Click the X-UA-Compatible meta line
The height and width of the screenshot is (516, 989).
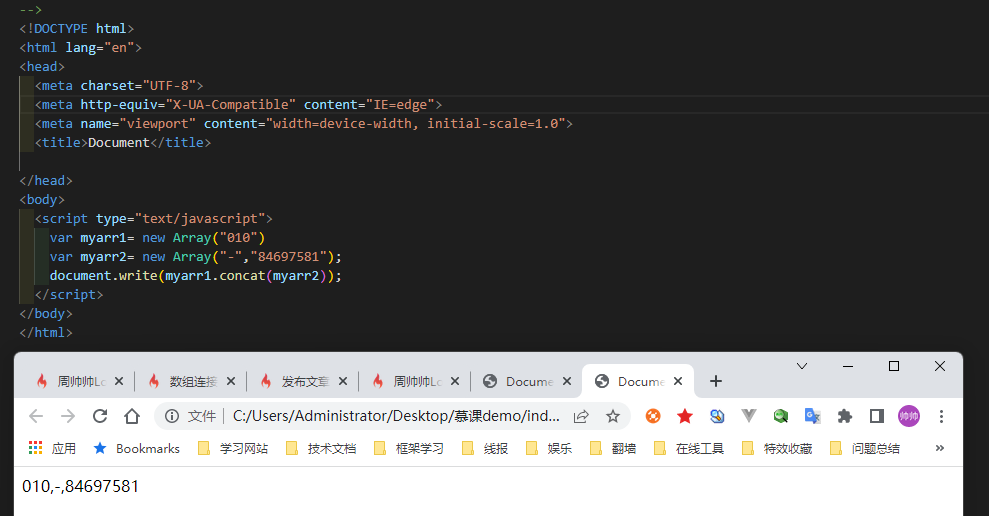pyautogui.click(x=238, y=105)
